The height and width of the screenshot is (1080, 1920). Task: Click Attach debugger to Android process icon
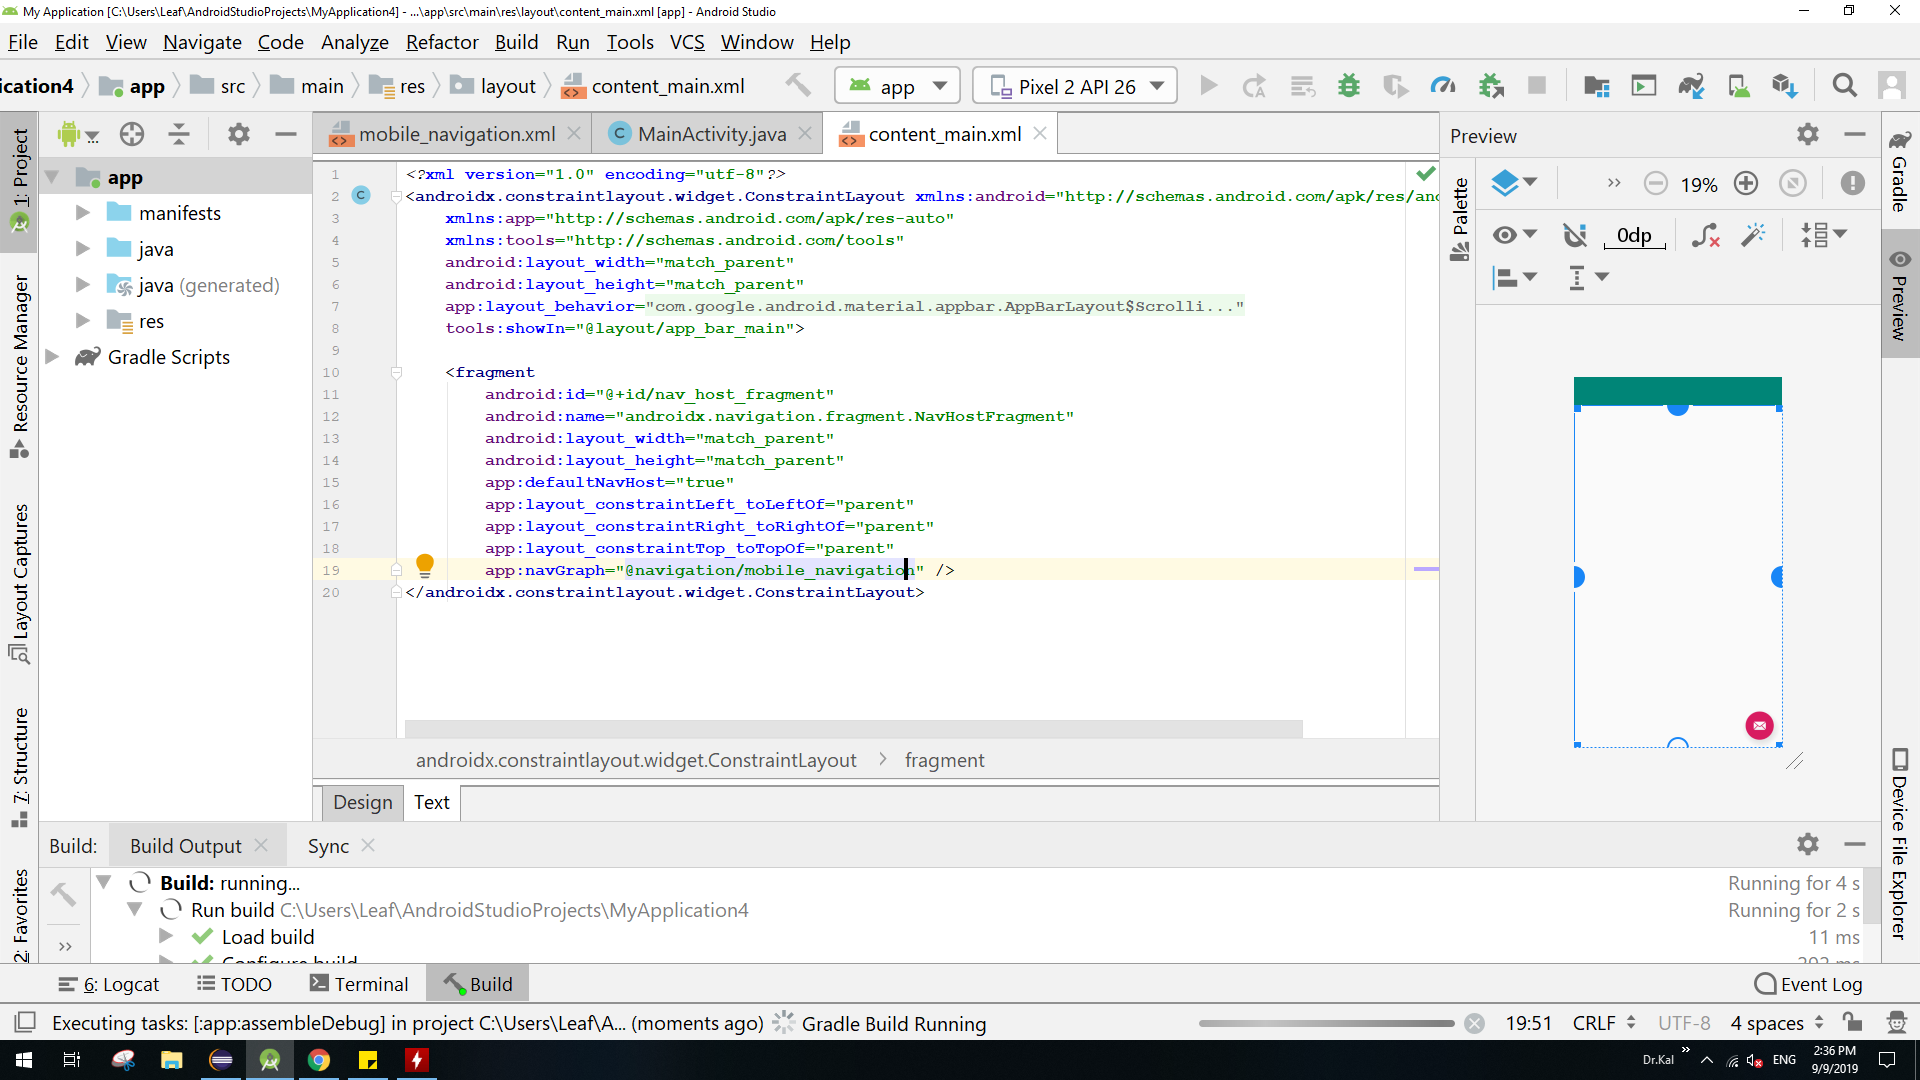pos(1491,86)
